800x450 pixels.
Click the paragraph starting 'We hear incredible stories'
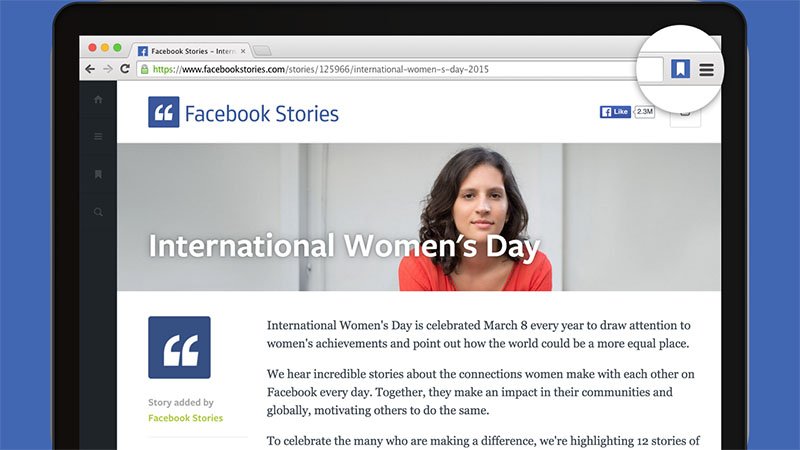481,392
